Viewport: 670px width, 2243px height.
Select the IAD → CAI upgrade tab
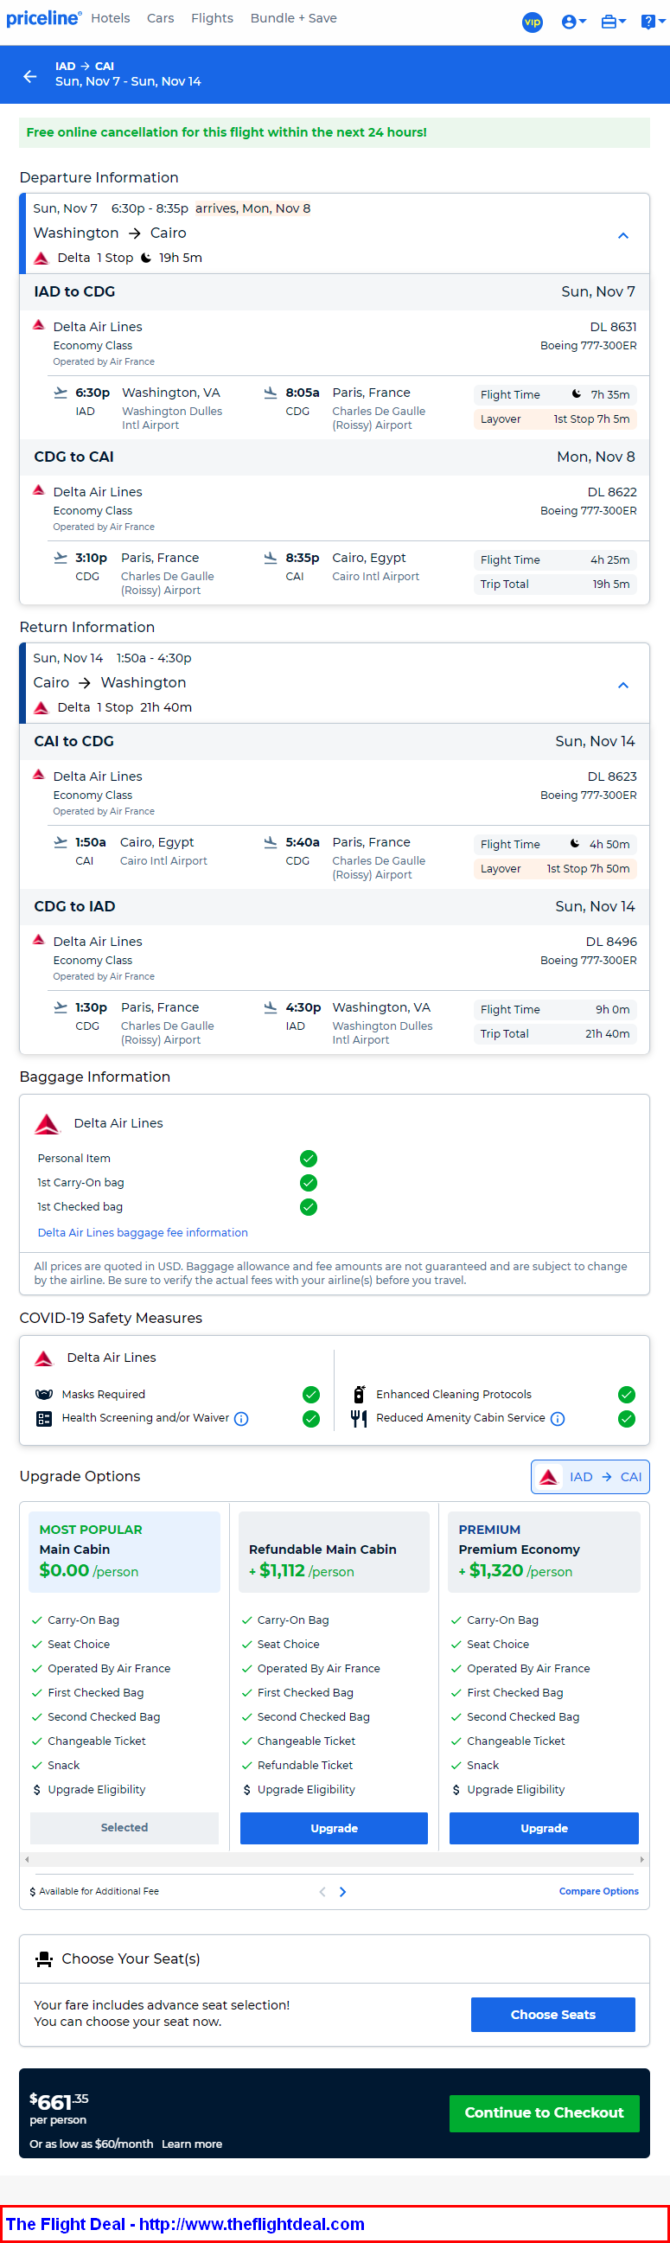[x=590, y=1477]
